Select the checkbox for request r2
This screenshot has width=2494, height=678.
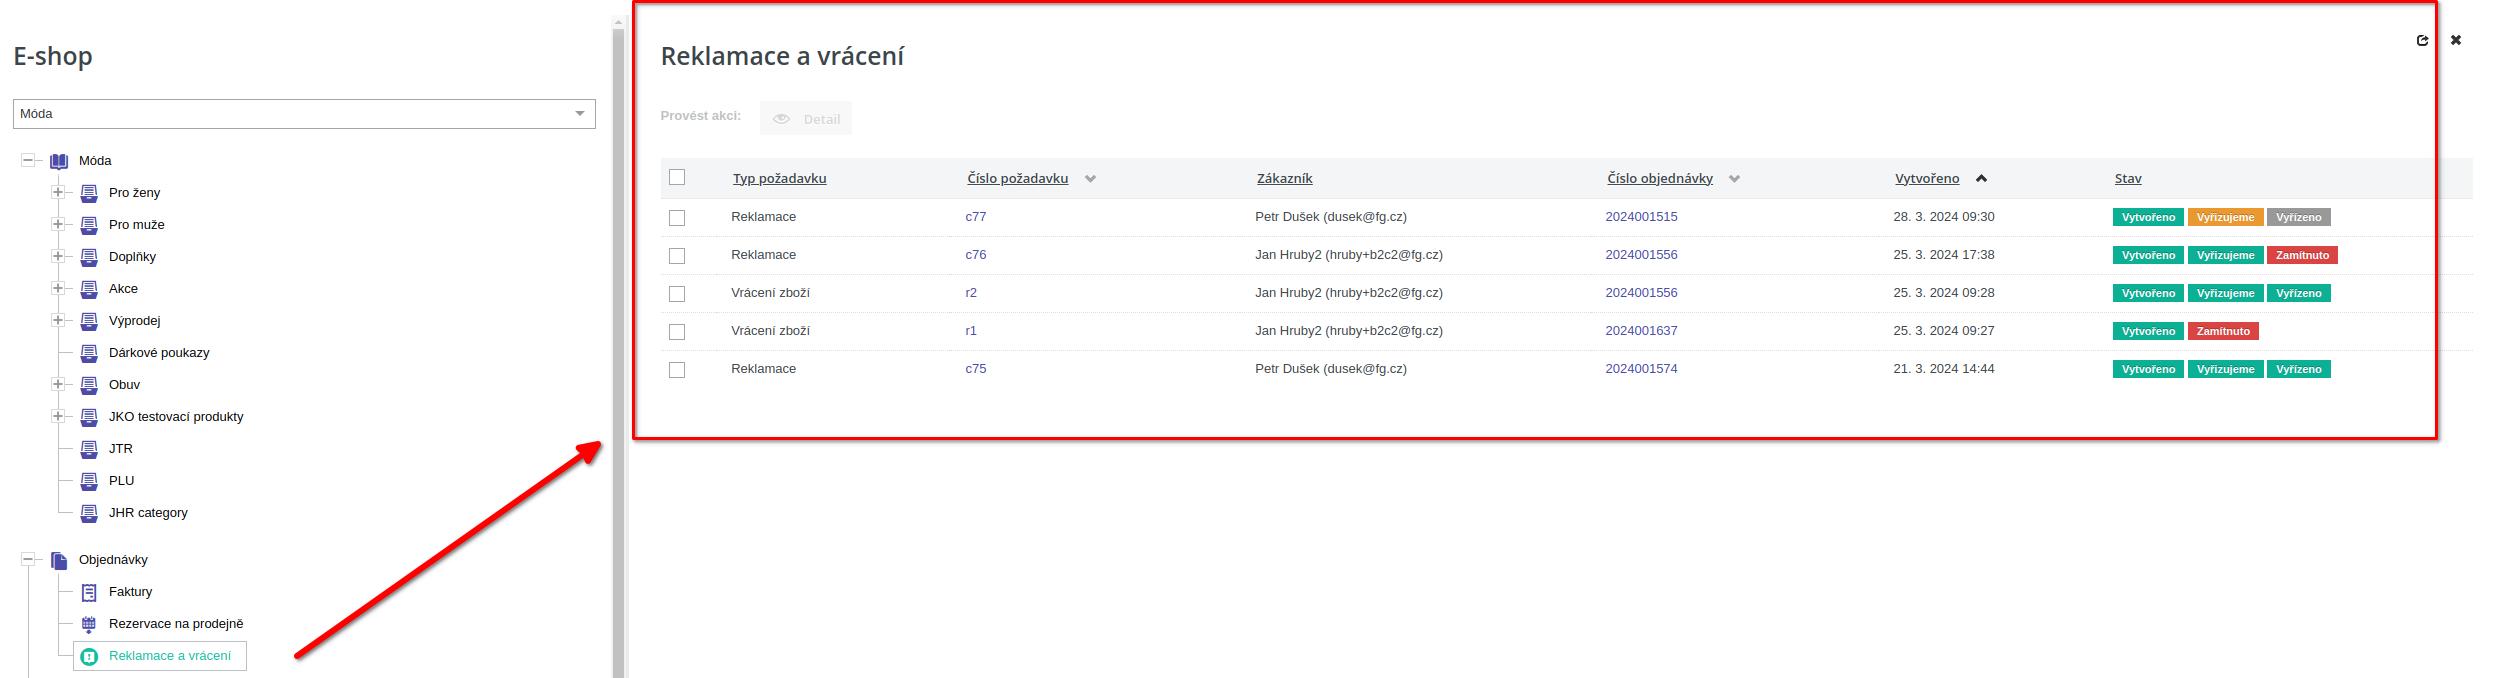click(677, 294)
